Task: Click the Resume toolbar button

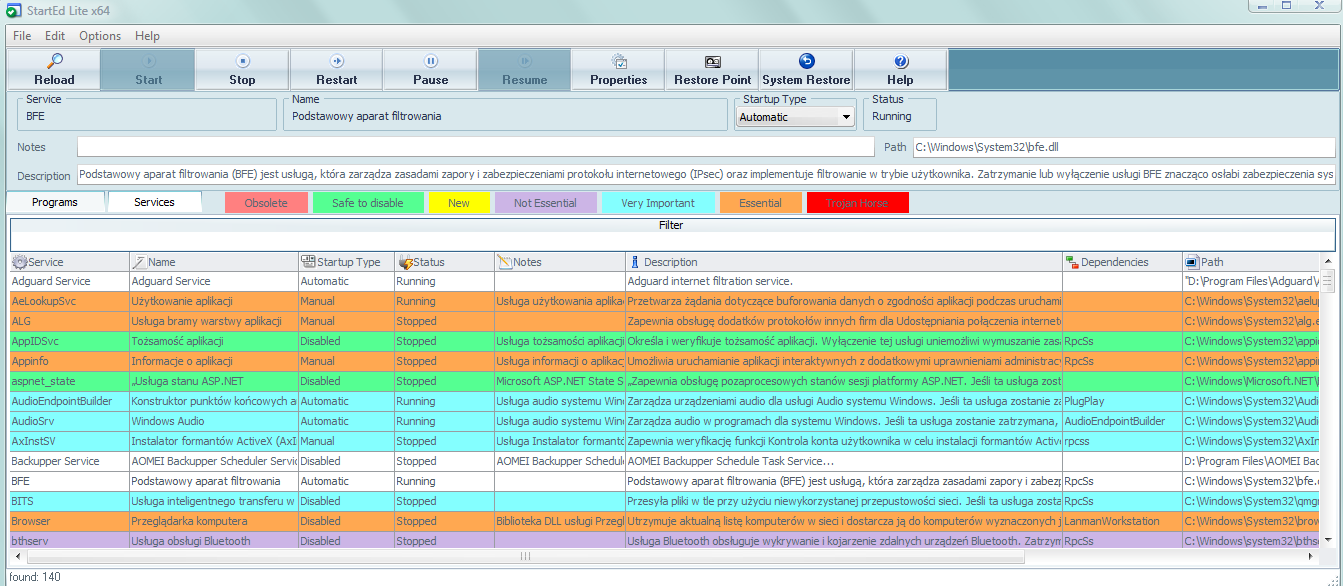Action: (524, 70)
